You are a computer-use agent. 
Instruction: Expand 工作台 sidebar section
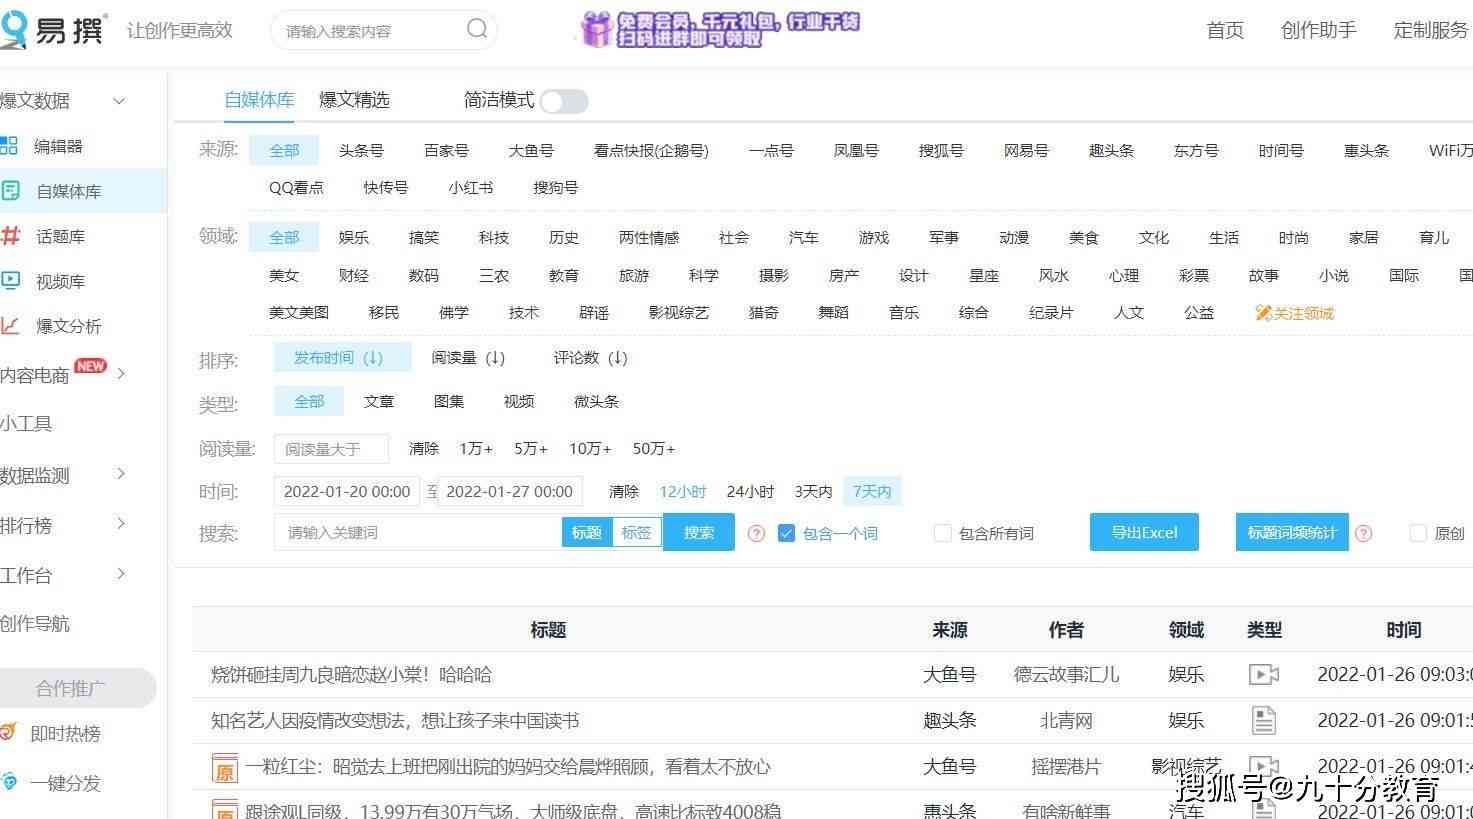tap(121, 574)
